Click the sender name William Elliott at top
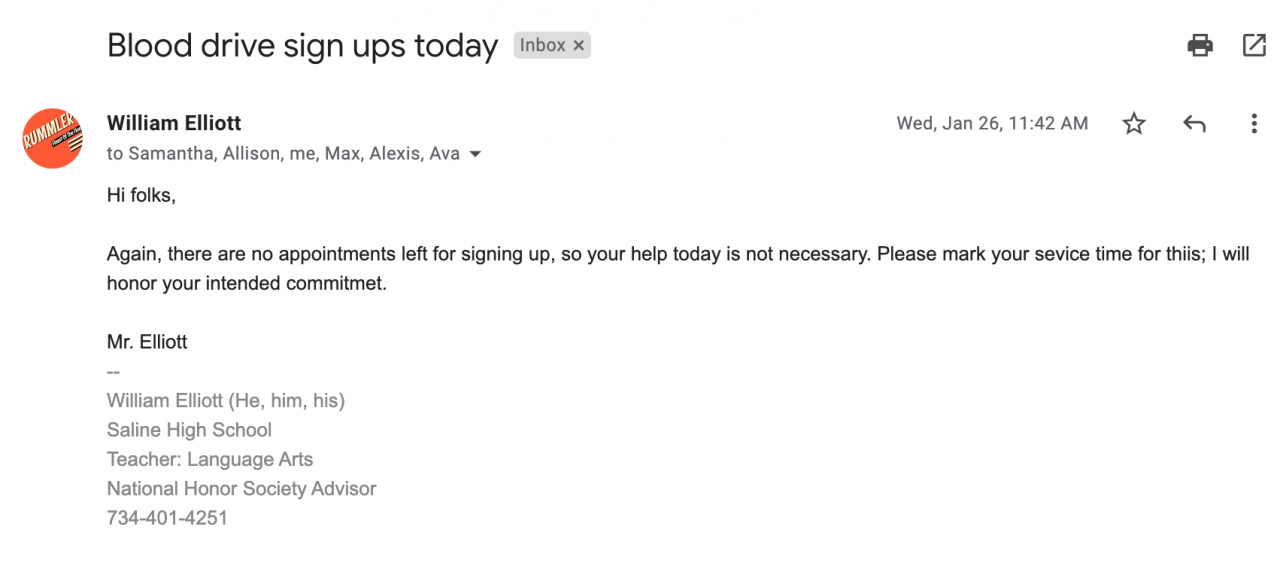Viewport: 1280px width, 572px height. [174, 123]
